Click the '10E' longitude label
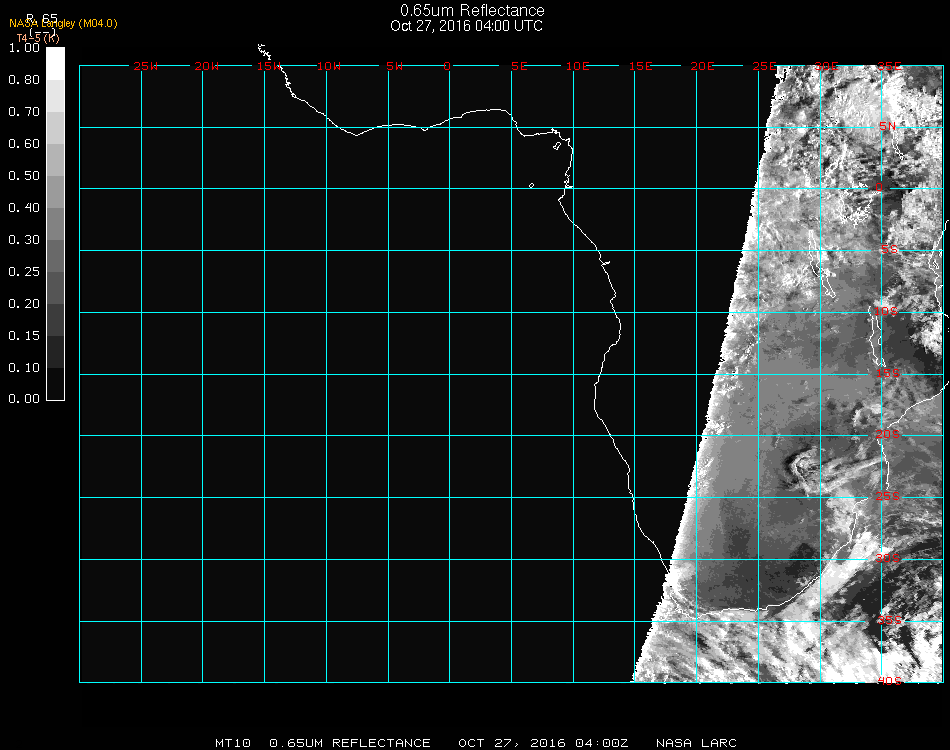Screen dimensions: 950x750 click(x=577, y=66)
